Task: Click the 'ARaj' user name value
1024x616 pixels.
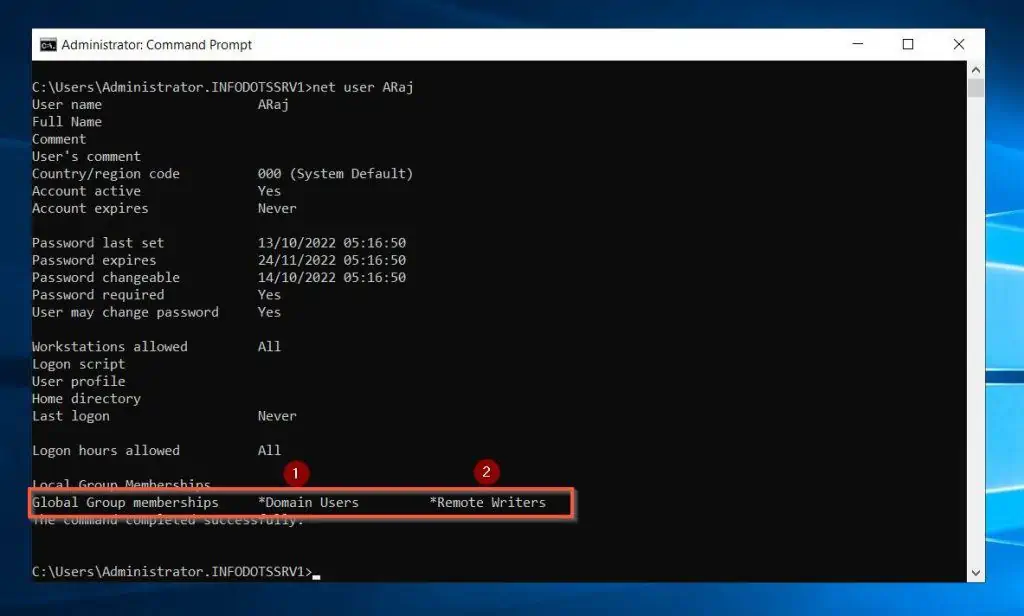Action: (x=273, y=105)
